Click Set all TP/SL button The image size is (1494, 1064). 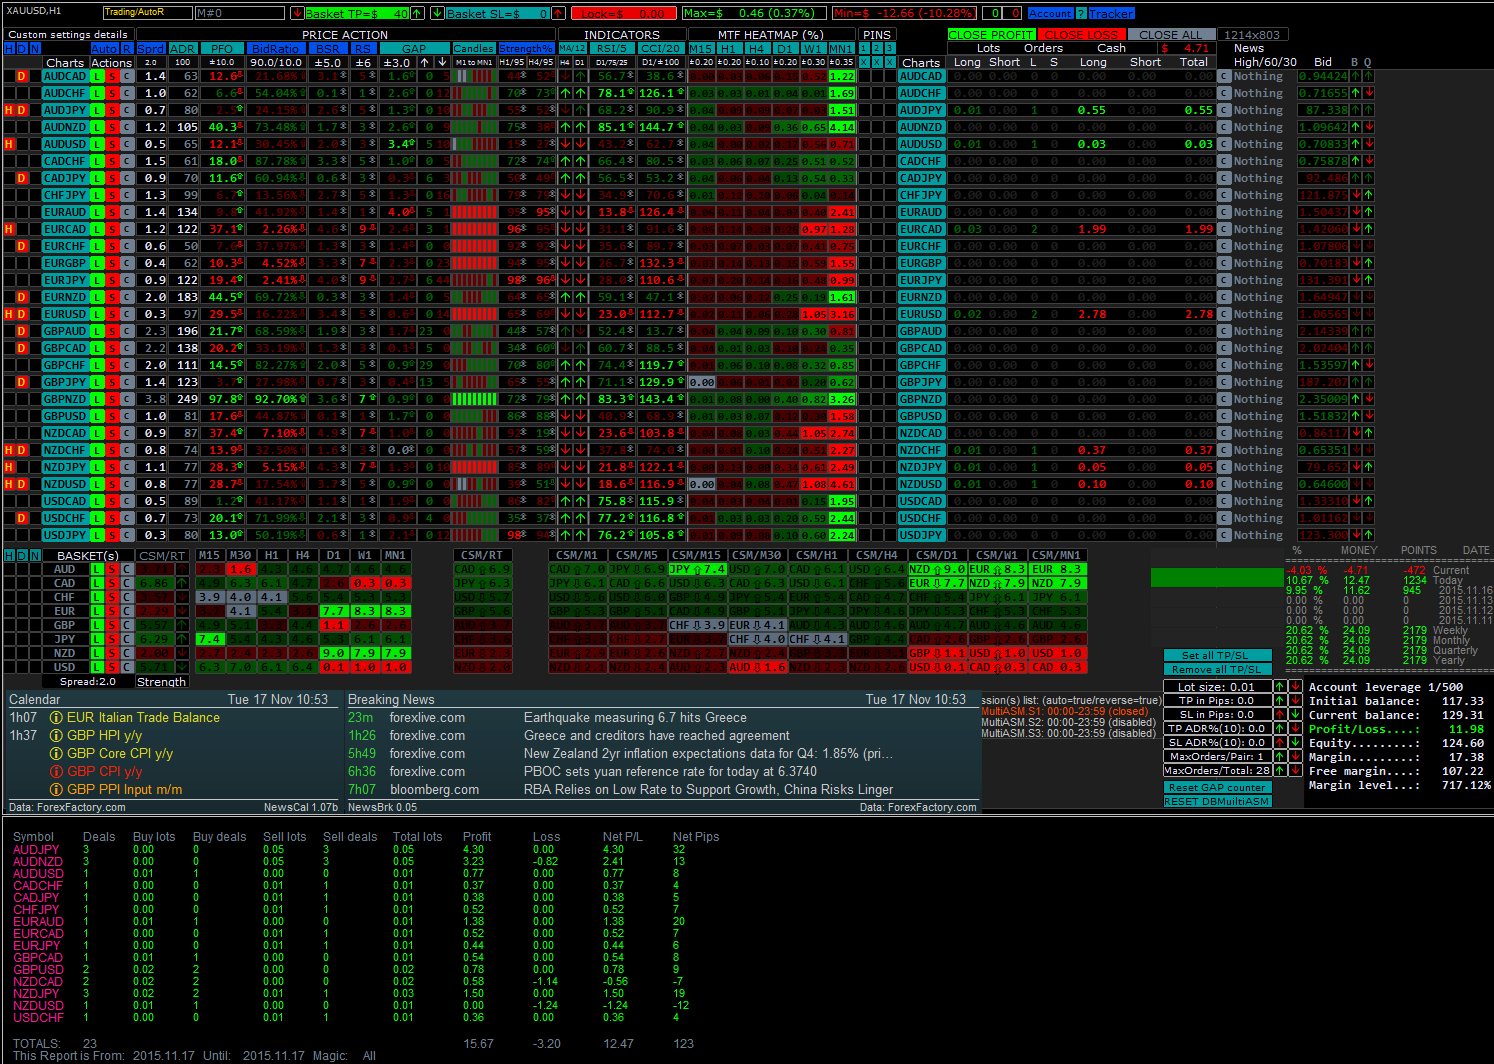(1218, 655)
